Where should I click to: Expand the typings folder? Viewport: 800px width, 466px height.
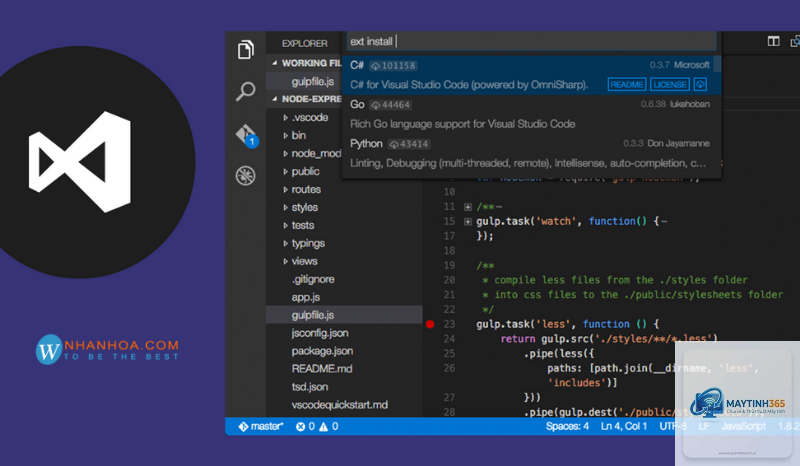(x=285, y=243)
